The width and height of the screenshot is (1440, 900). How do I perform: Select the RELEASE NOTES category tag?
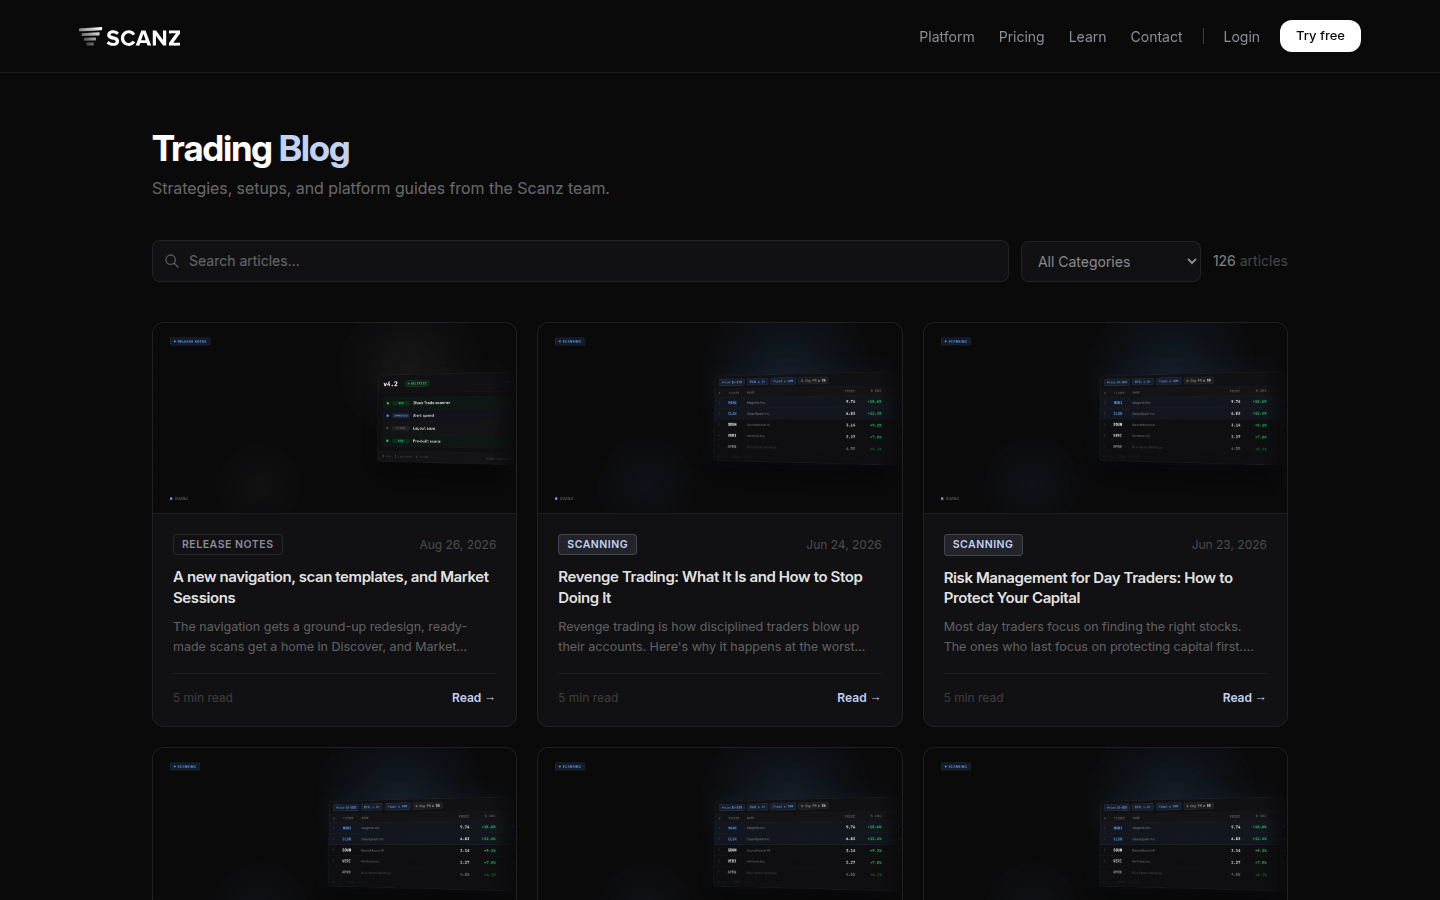[x=228, y=544]
